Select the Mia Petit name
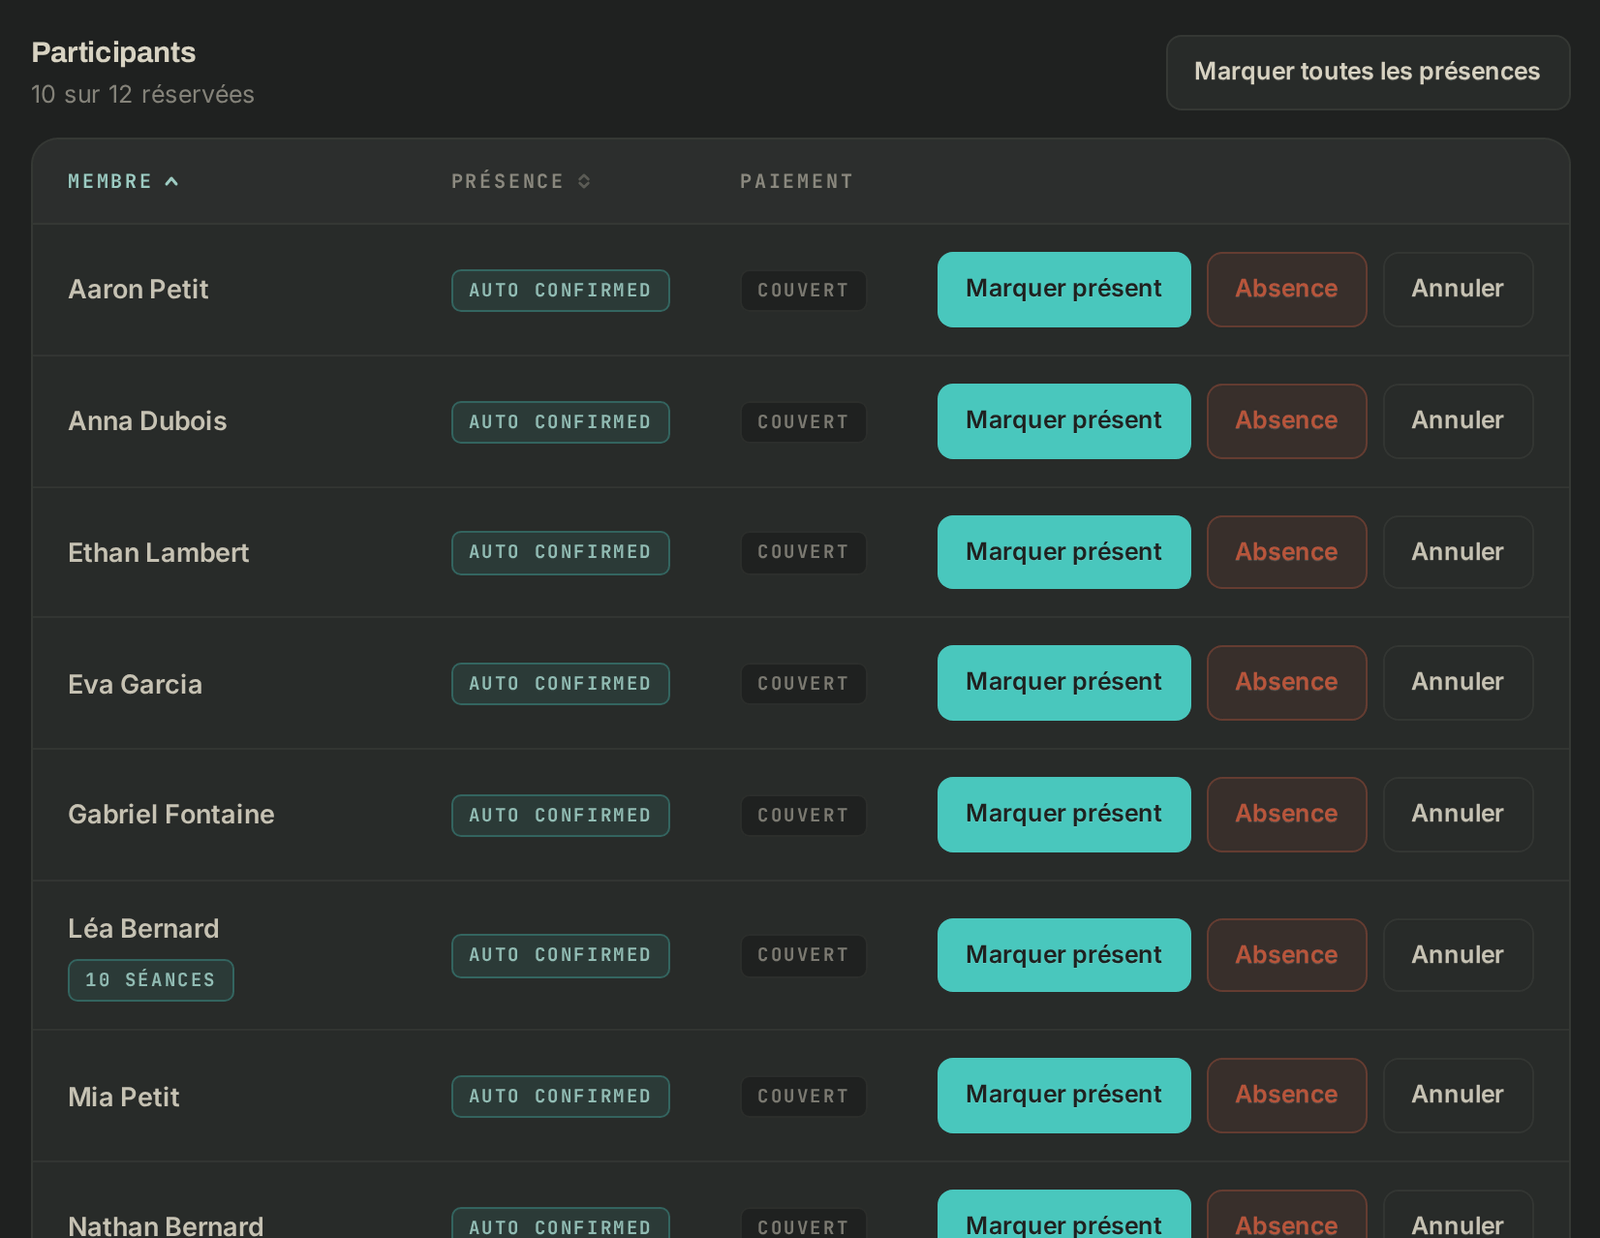 123,1097
